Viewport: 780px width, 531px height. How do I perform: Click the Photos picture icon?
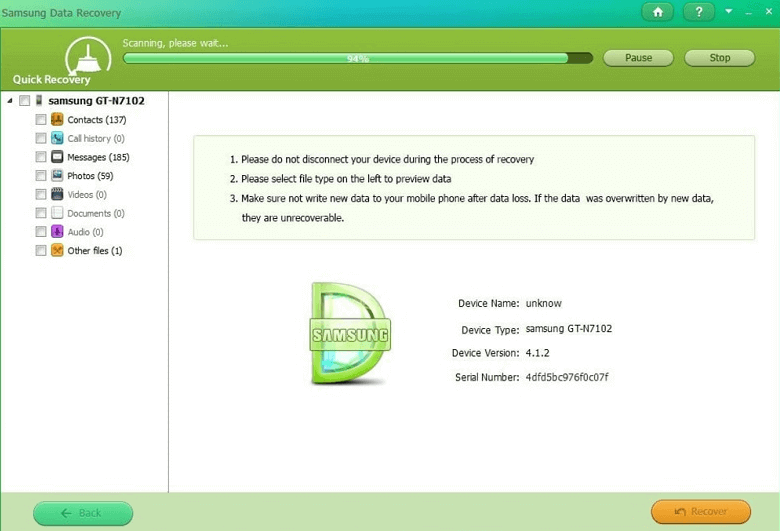[57, 175]
